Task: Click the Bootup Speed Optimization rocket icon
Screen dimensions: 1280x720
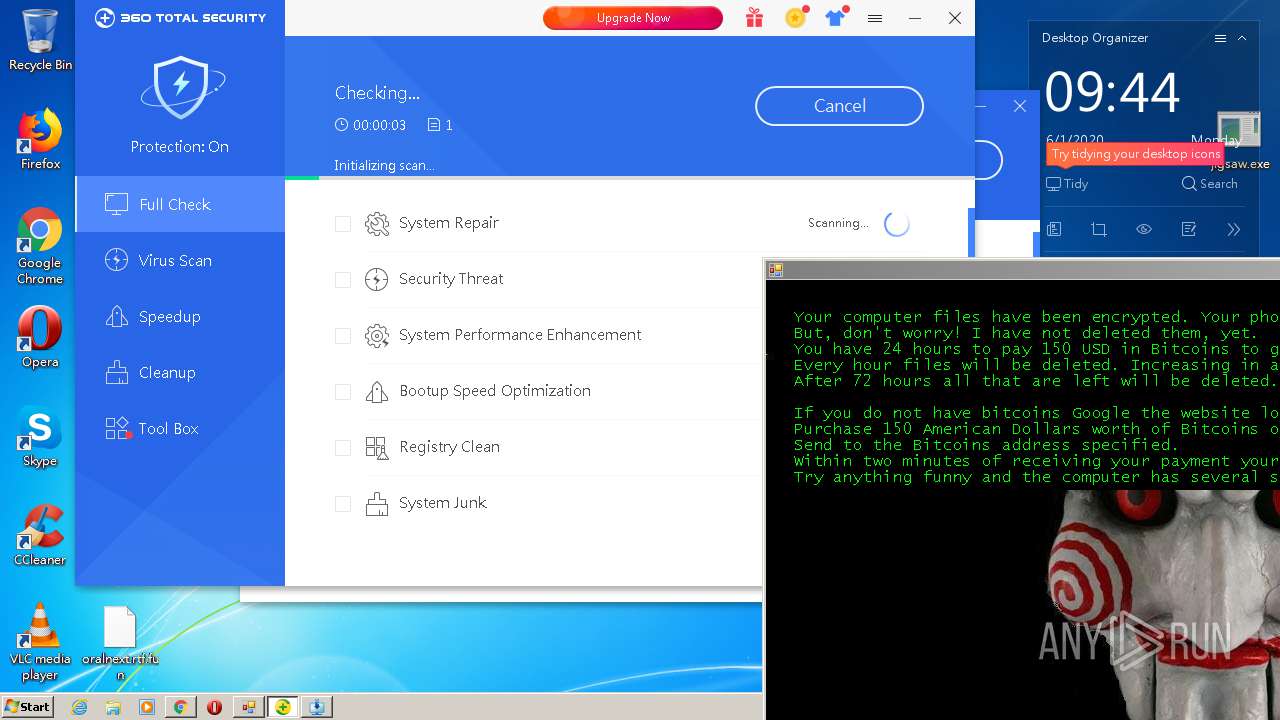Action: [377, 392]
